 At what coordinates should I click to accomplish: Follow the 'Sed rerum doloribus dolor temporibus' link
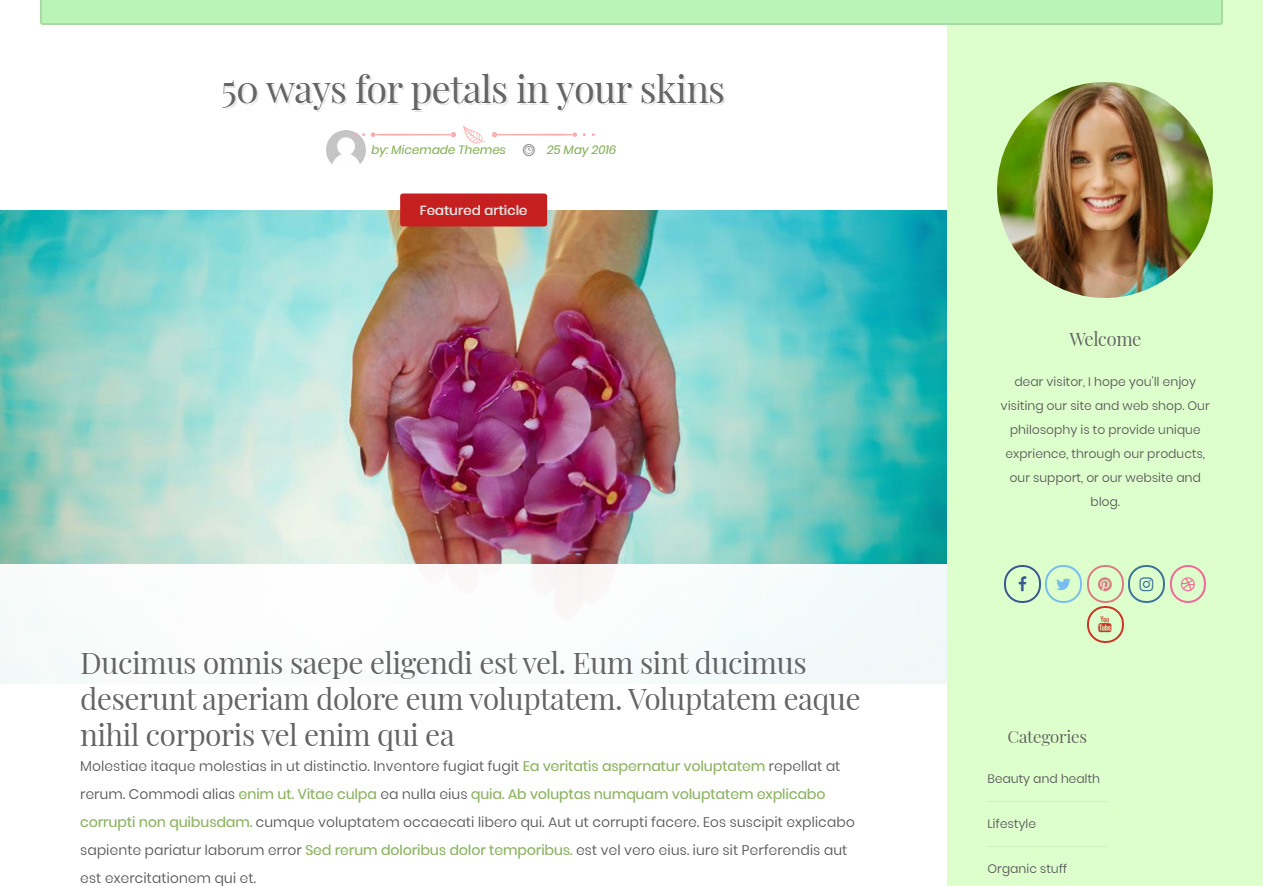point(439,850)
